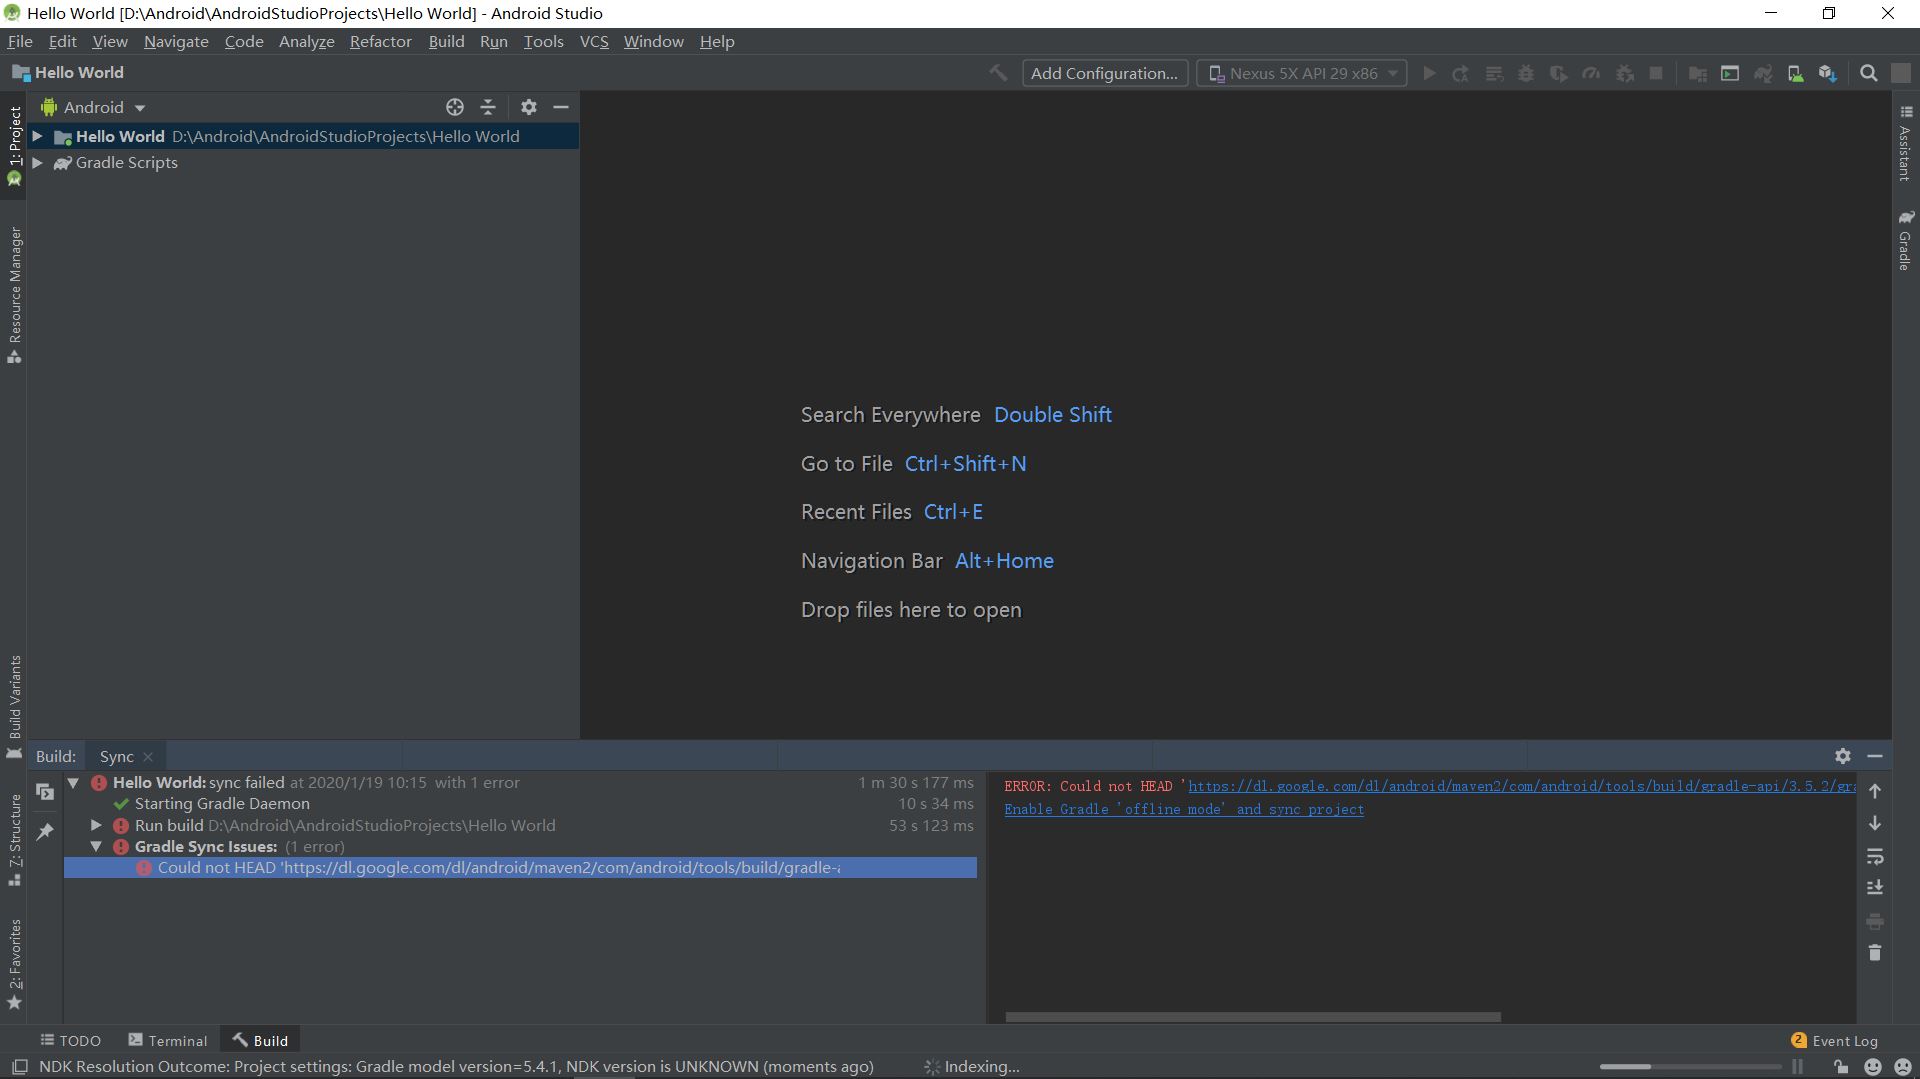Toggle Soft-Wrap in build output
The height and width of the screenshot is (1079, 1920).
[x=1875, y=856]
